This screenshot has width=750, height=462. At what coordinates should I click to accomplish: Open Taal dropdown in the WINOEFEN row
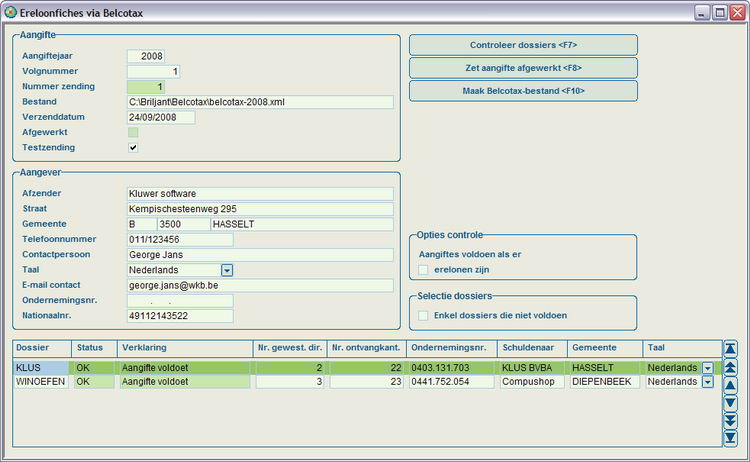click(707, 382)
